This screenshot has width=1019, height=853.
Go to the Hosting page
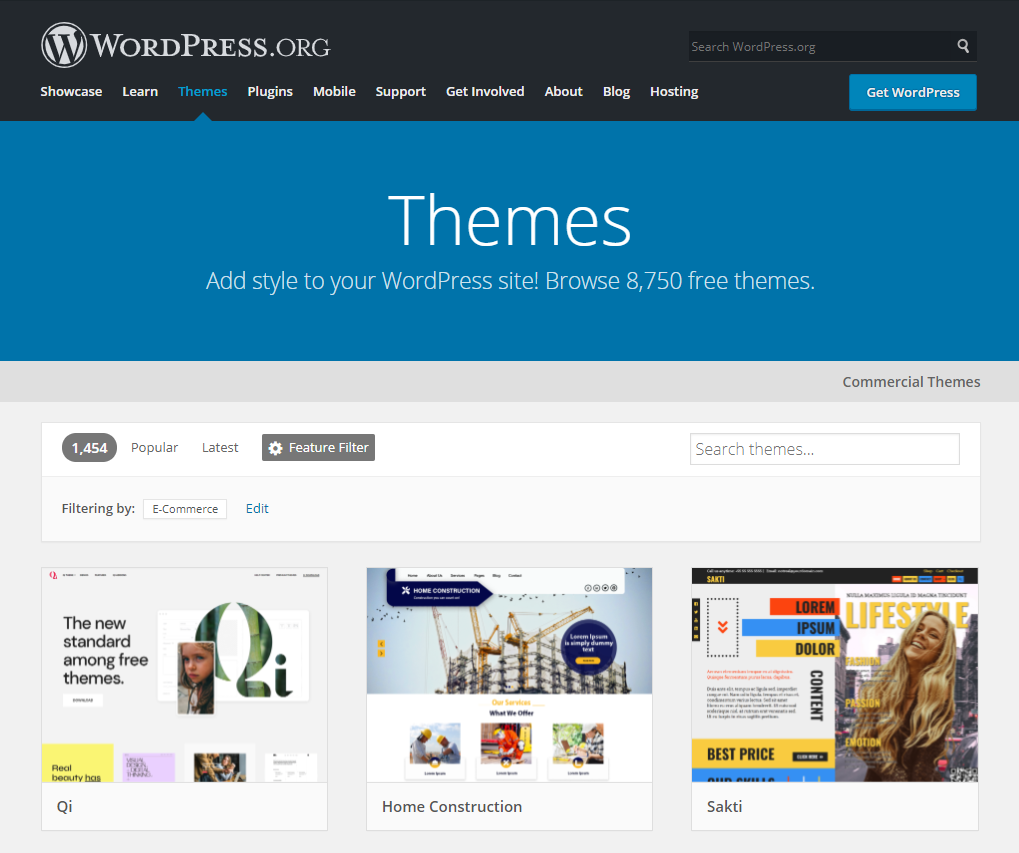point(674,92)
